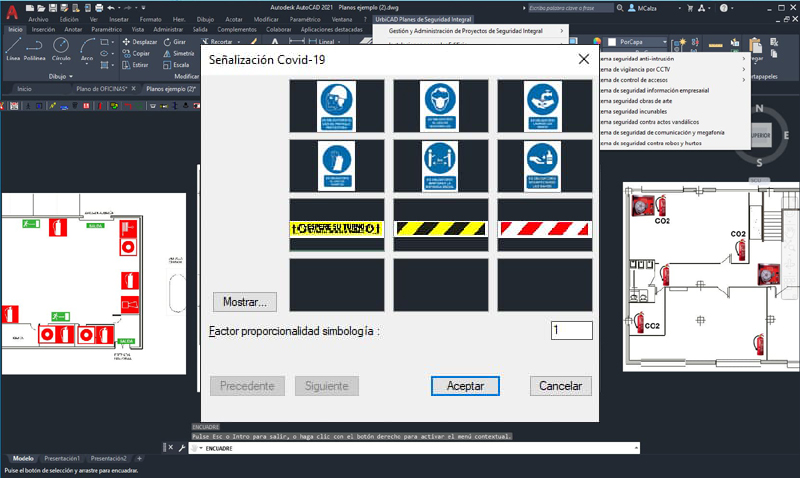Click the Help question mark icon
Image resolution: width=800 pixels, height=478 pixels.
[723, 8]
